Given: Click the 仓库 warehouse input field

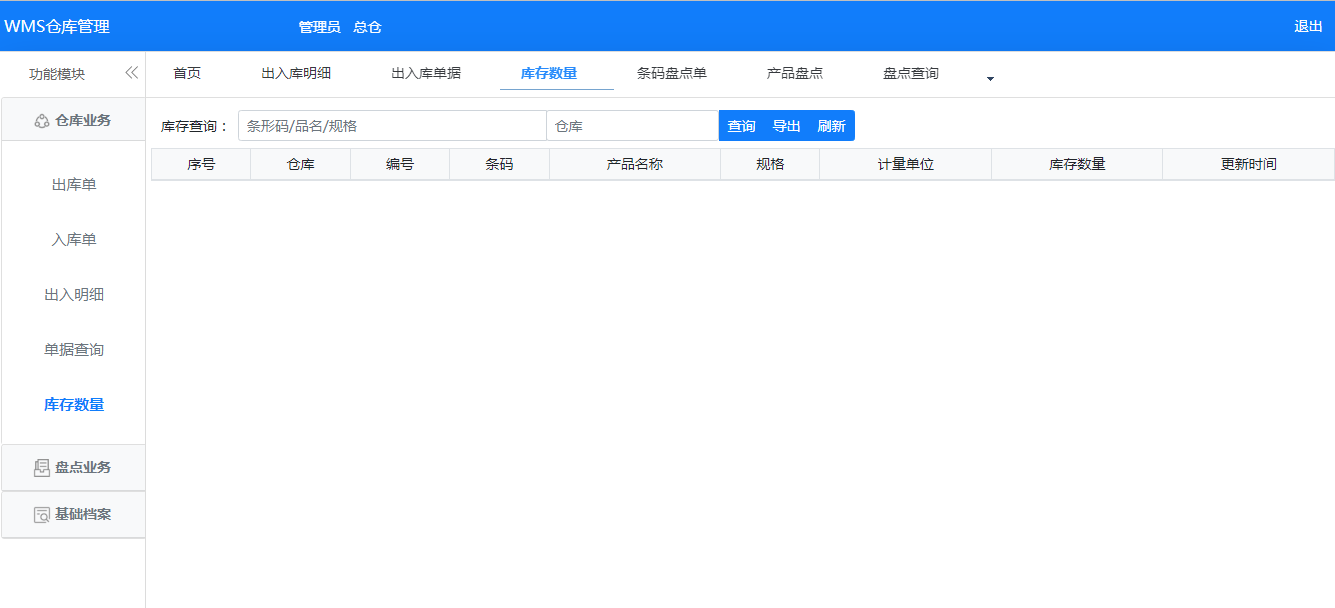Looking at the screenshot, I should (x=632, y=126).
